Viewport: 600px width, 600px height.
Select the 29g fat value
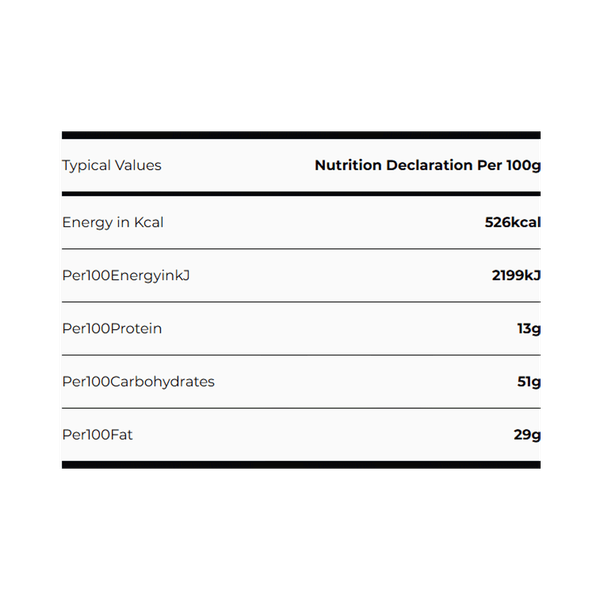coord(527,435)
